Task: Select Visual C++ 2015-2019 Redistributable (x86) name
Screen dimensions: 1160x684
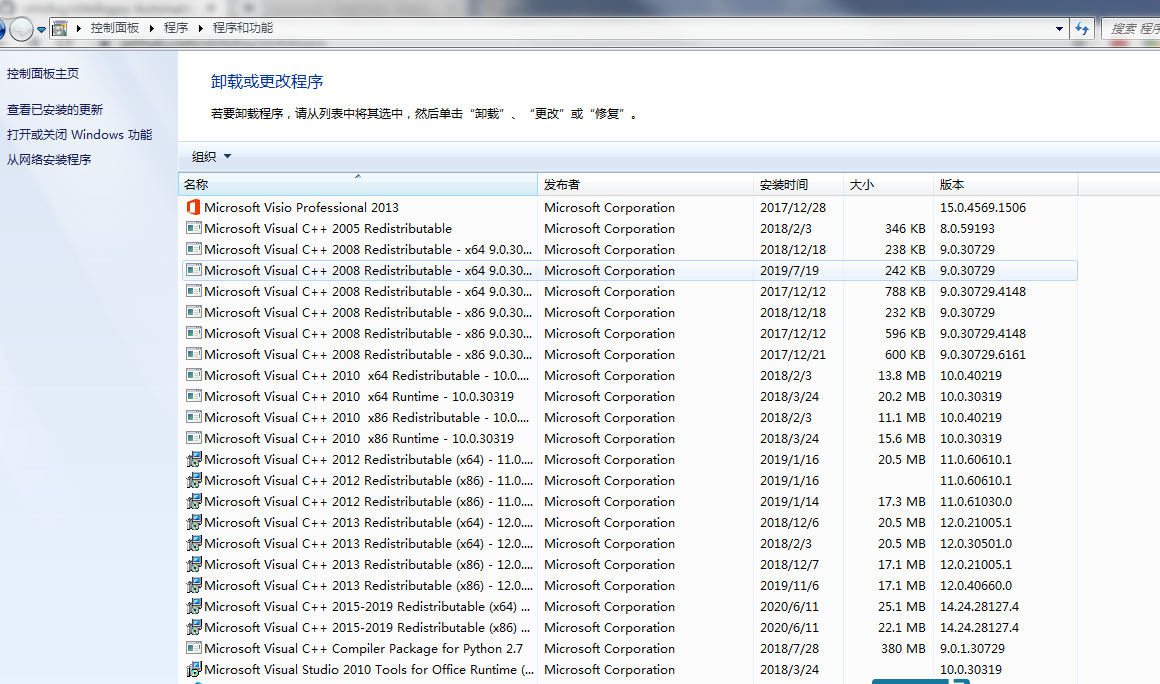Action: click(x=367, y=627)
